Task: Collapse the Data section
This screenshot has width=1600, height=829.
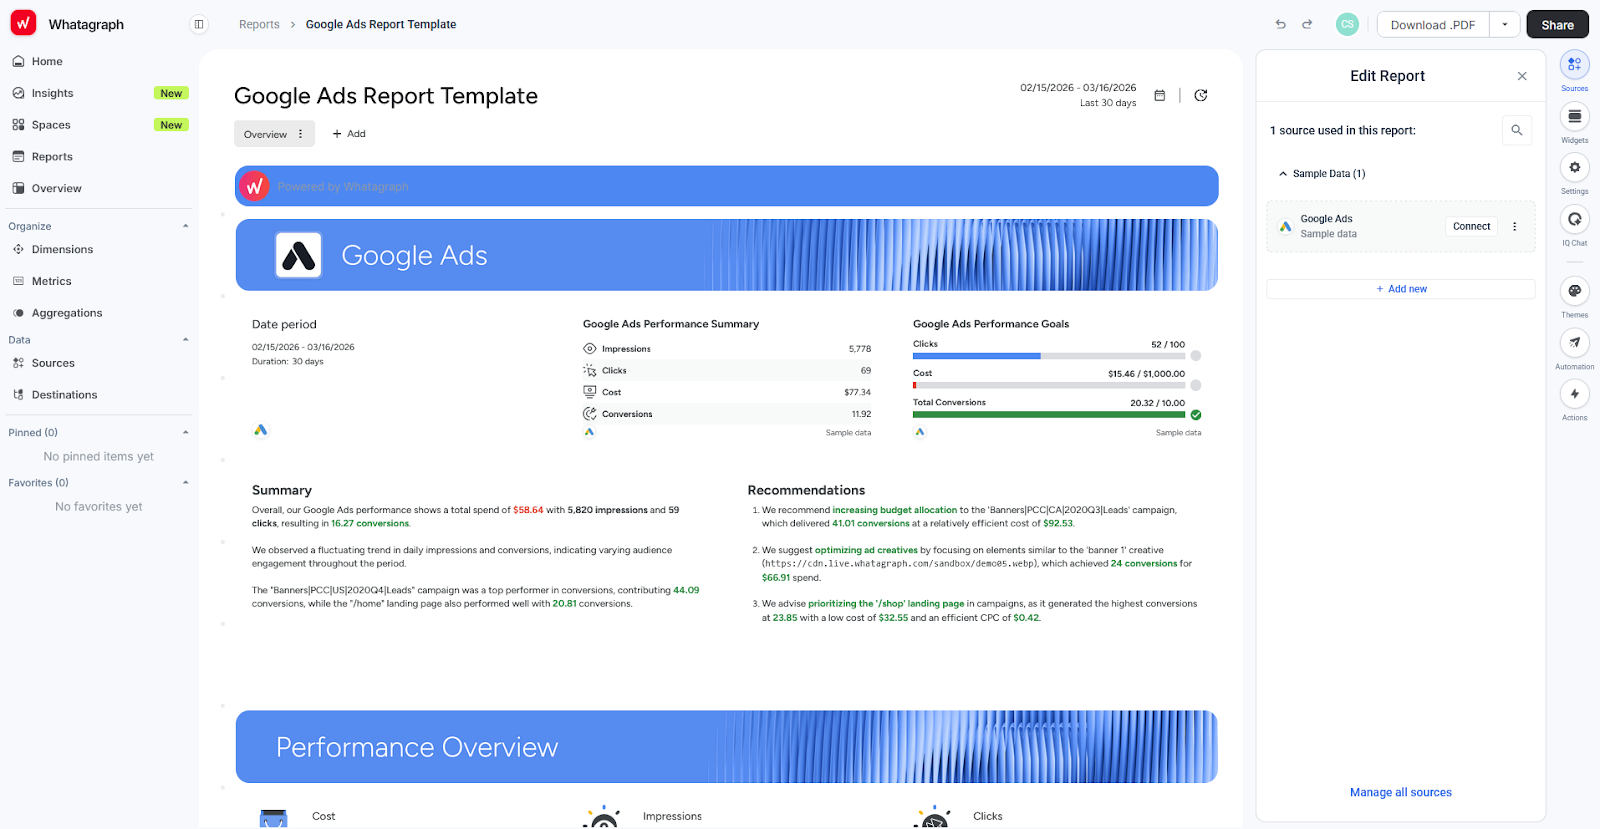Action: [185, 340]
